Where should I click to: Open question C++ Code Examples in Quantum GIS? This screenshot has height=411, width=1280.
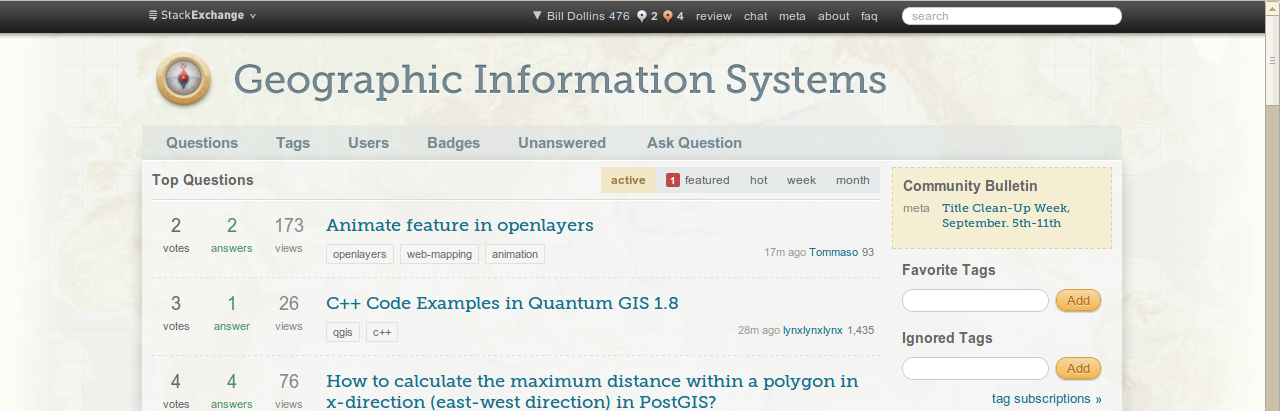(x=503, y=303)
